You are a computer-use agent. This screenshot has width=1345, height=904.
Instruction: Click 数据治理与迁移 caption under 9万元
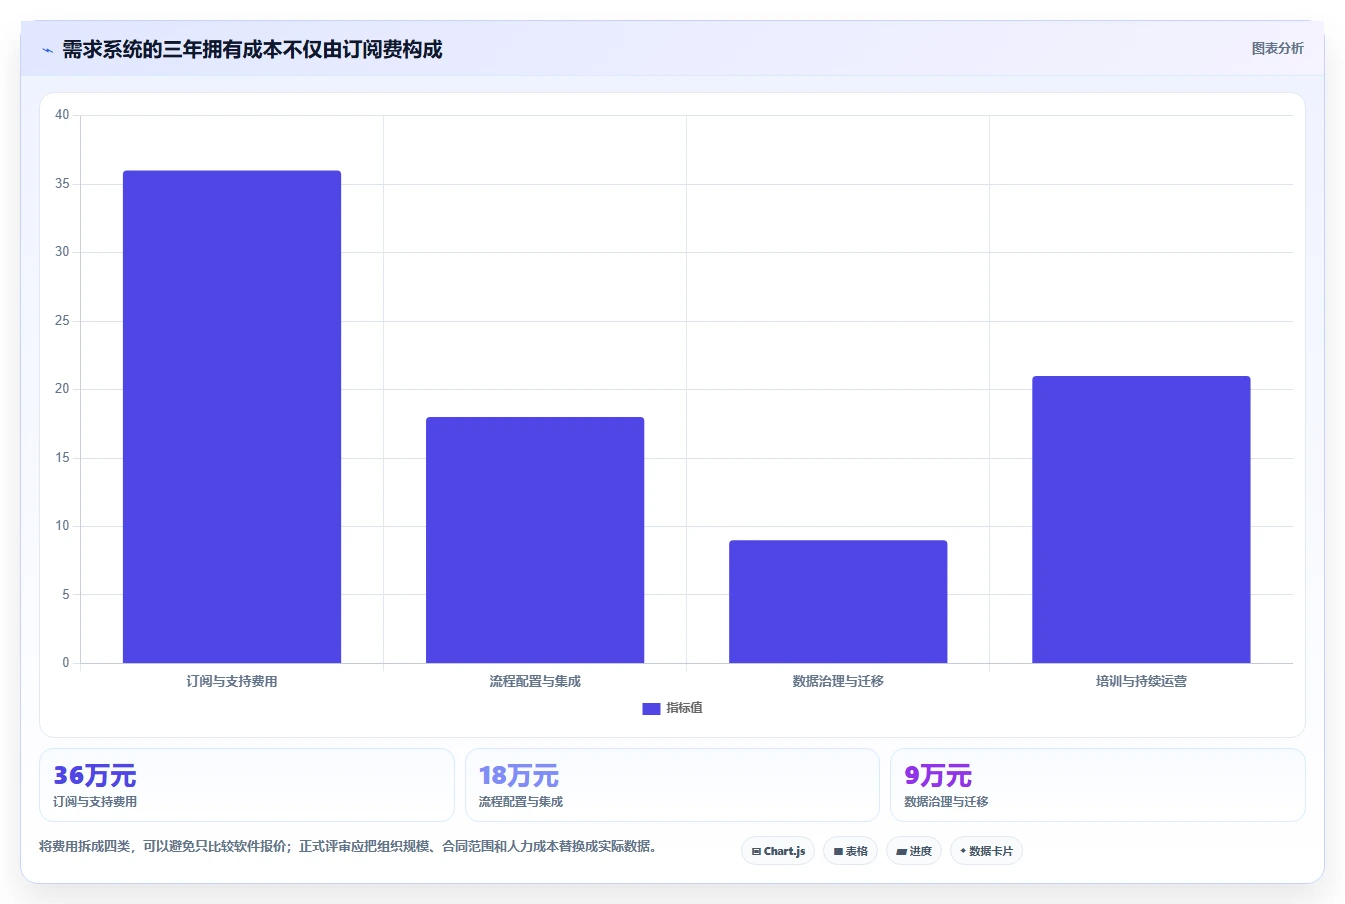click(946, 802)
